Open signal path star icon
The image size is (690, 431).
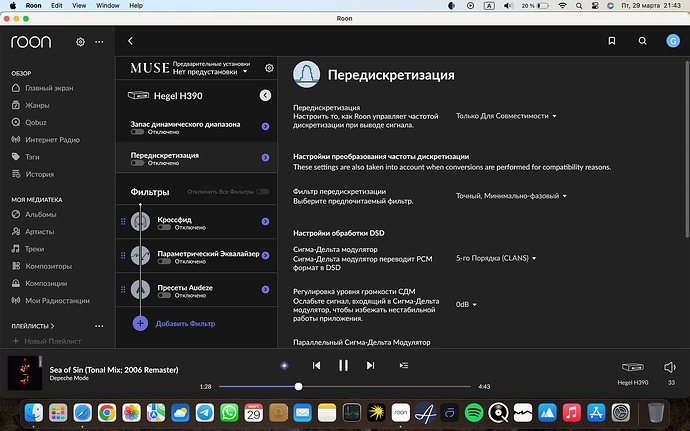(284, 365)
